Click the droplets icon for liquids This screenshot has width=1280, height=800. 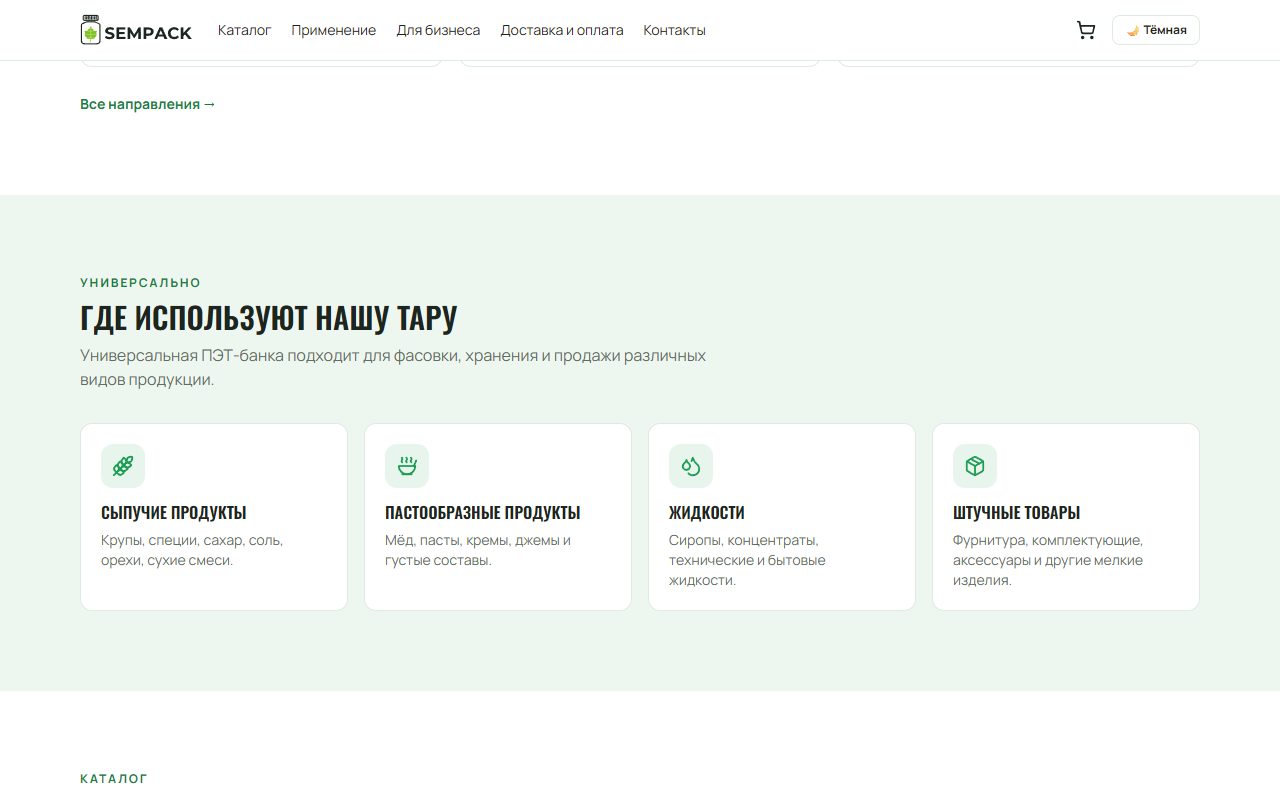click(x=691, y=466)
